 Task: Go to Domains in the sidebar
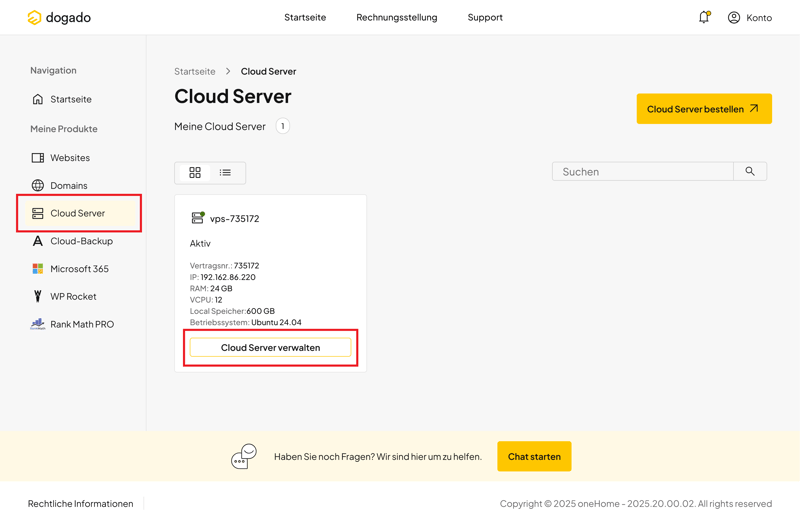tap(68, 185)
